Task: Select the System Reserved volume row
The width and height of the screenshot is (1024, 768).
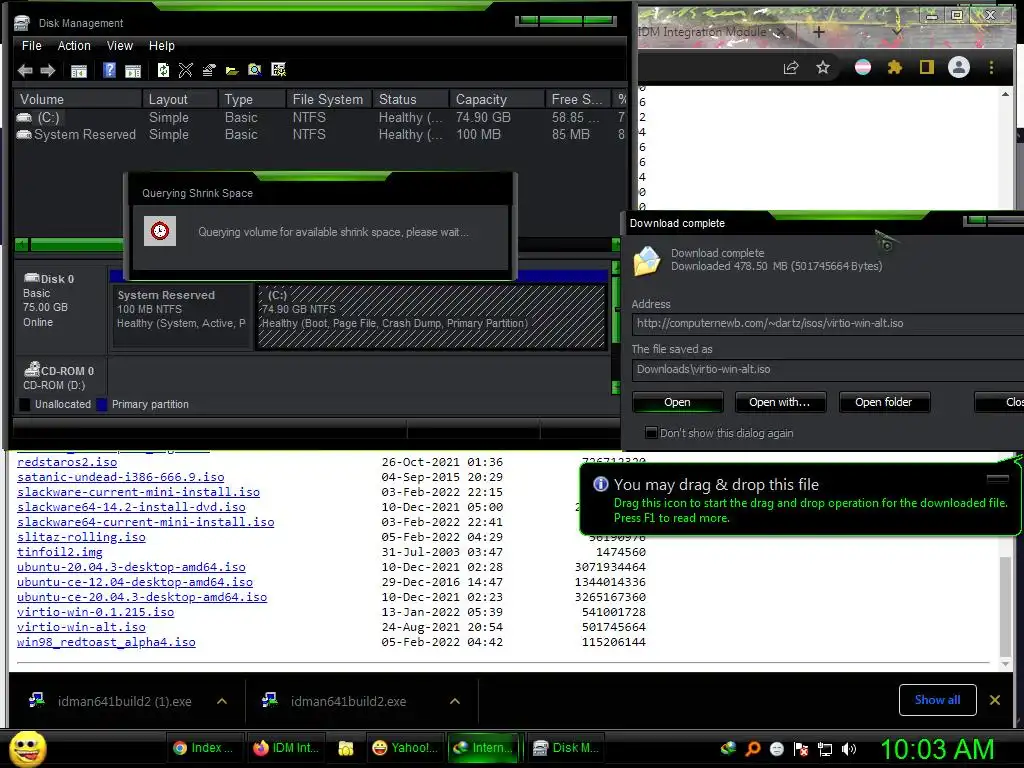Action: click(x=320, y=135)
